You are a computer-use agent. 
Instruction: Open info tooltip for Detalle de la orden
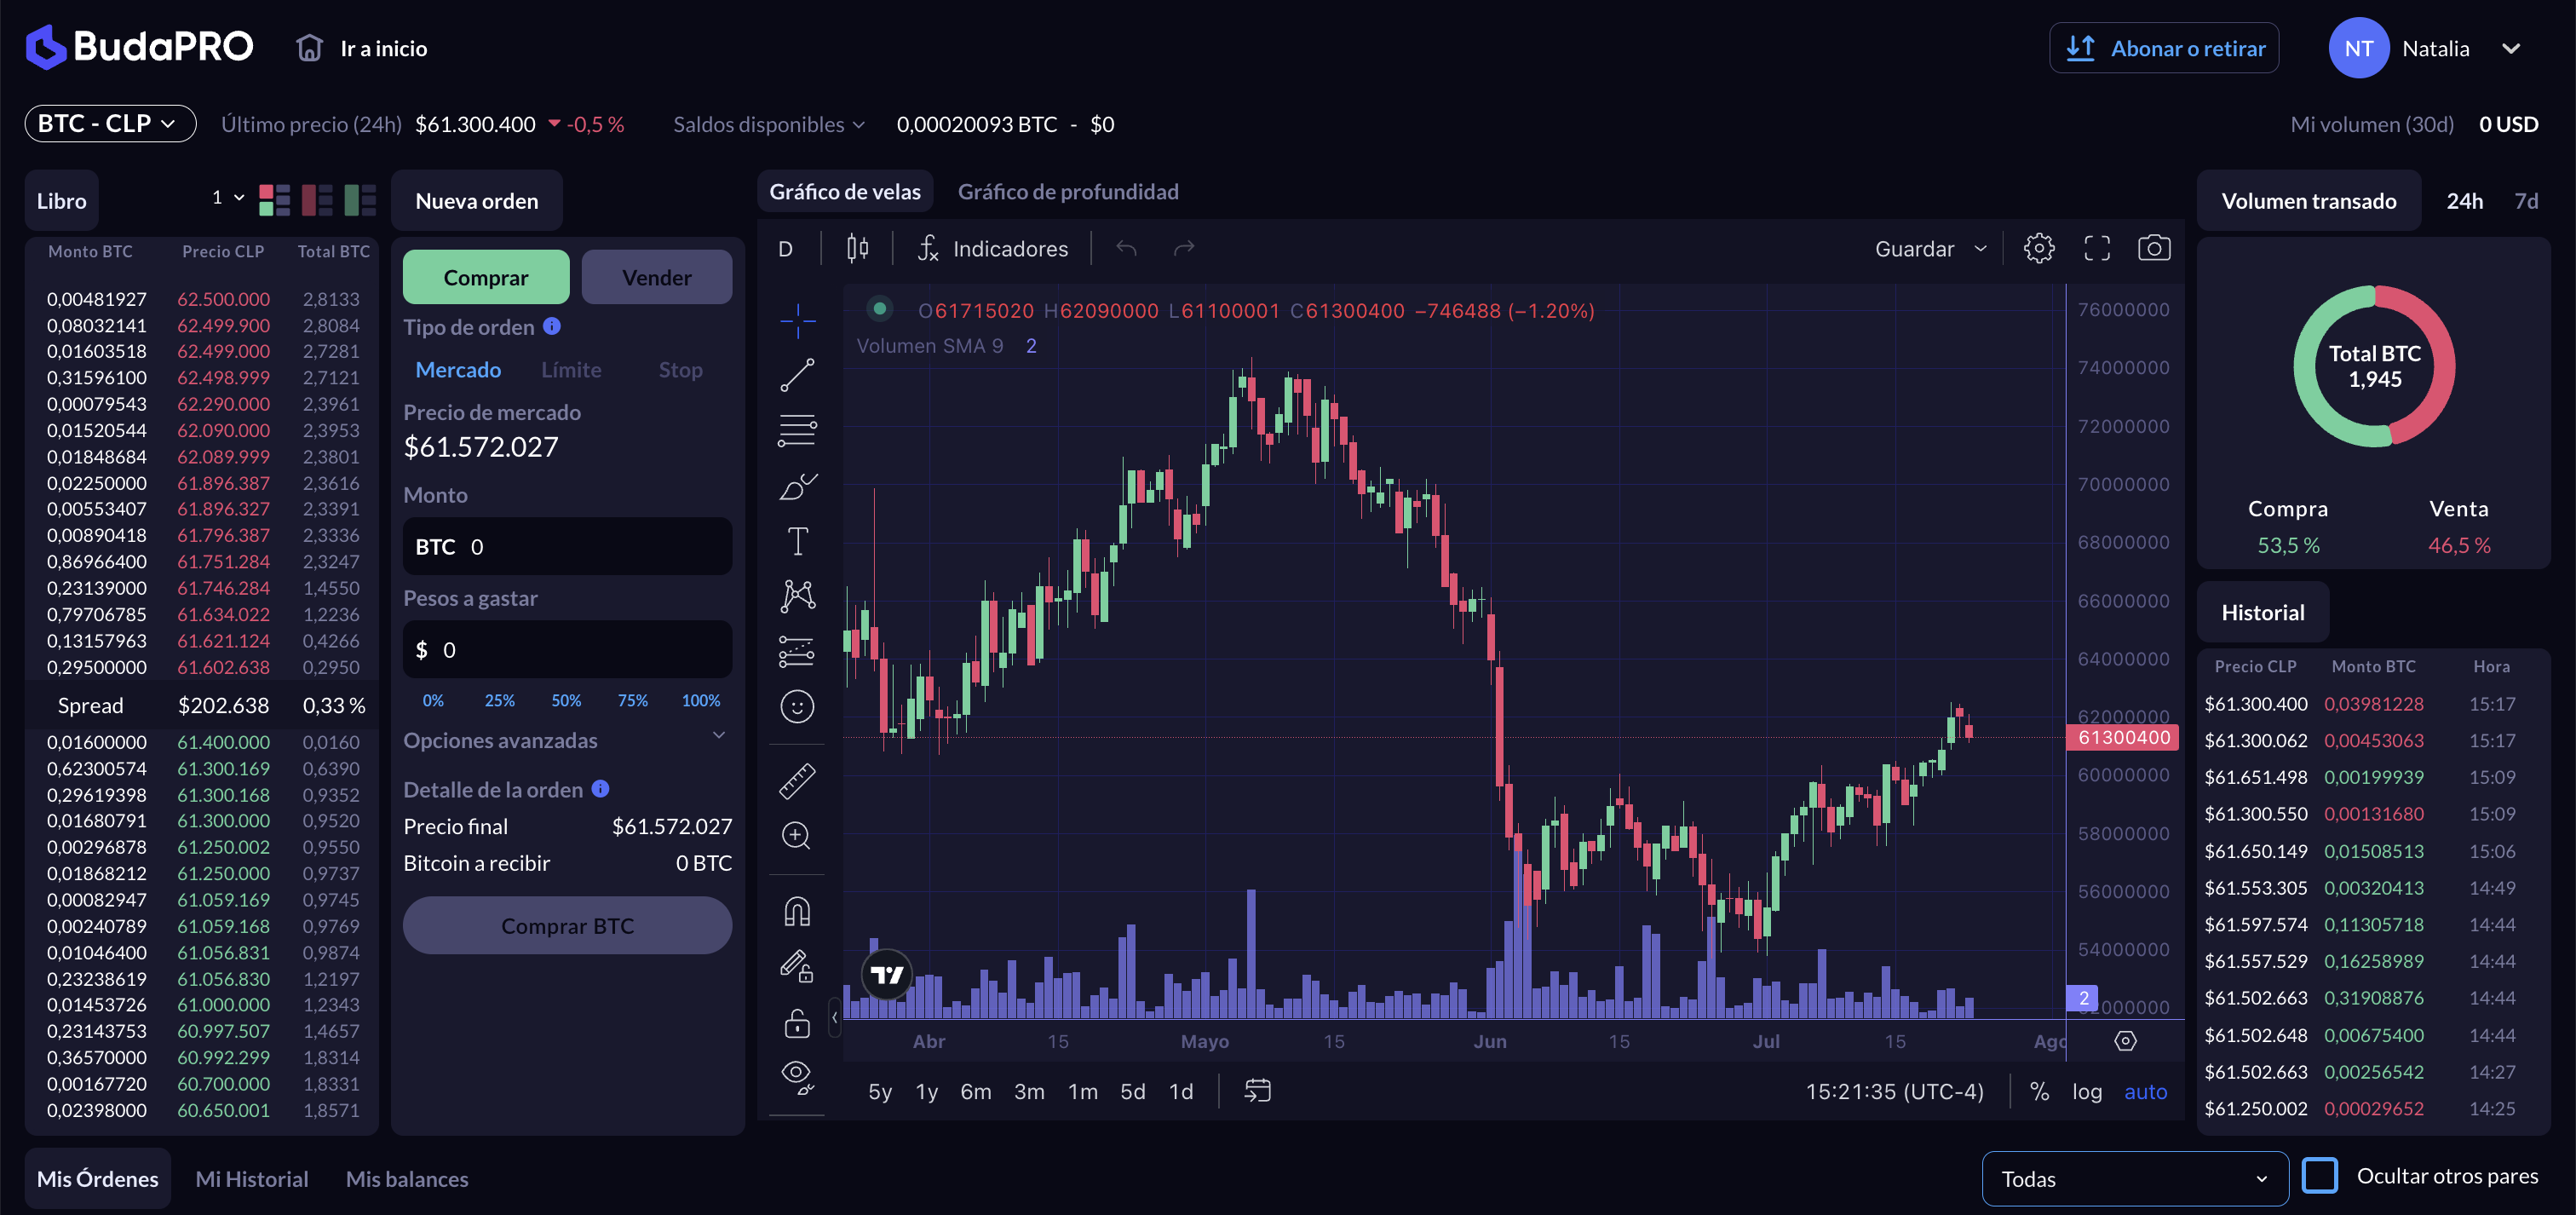tap(600, 788)
